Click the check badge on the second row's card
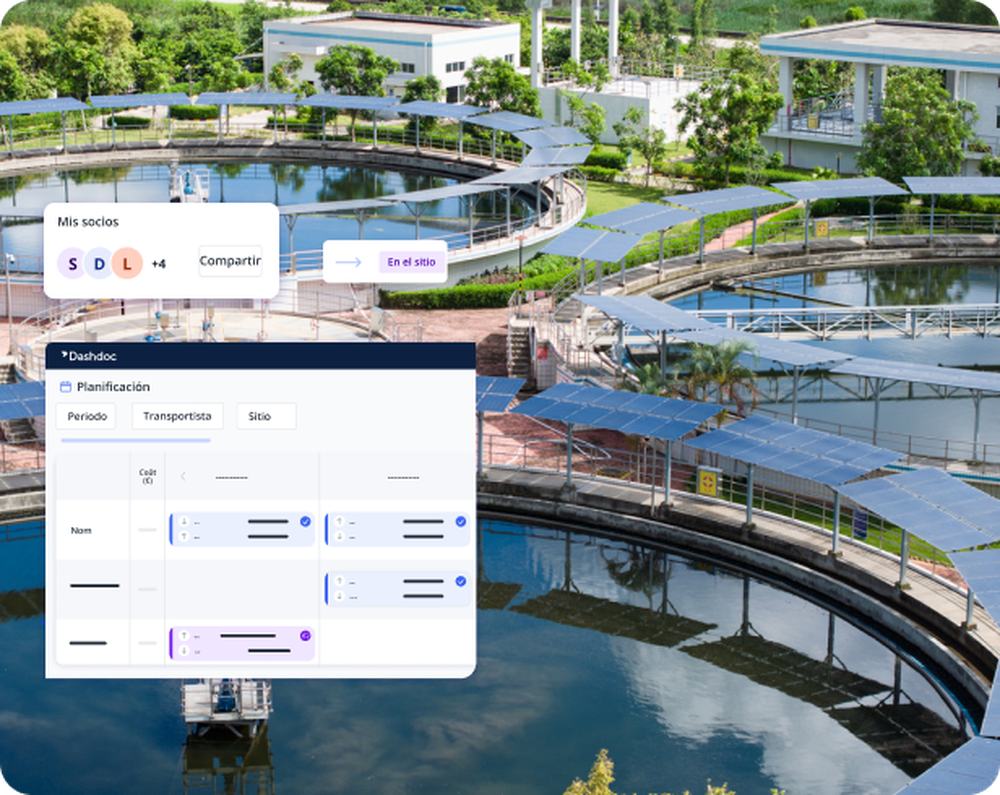1000x795 pixels. coord(460,581)
